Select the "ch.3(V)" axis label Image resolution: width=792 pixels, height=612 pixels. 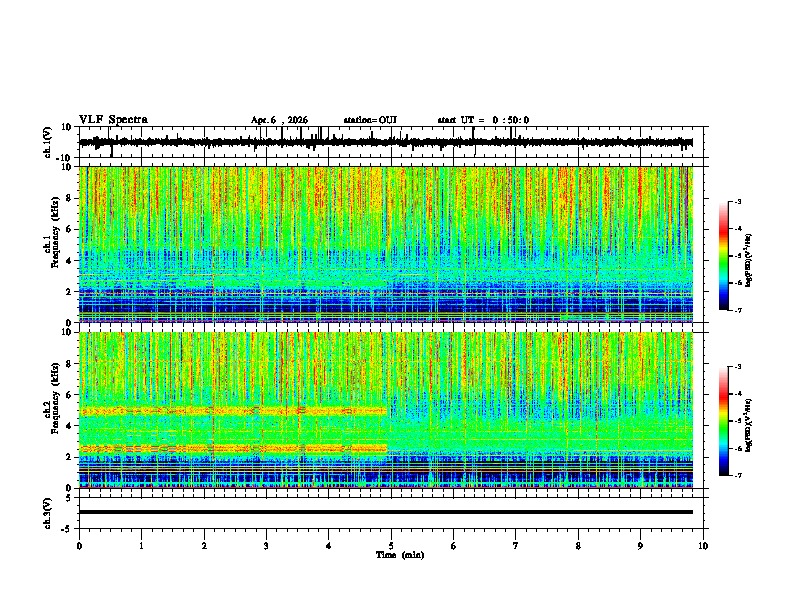pyautogui.click(x=48, y=514)
